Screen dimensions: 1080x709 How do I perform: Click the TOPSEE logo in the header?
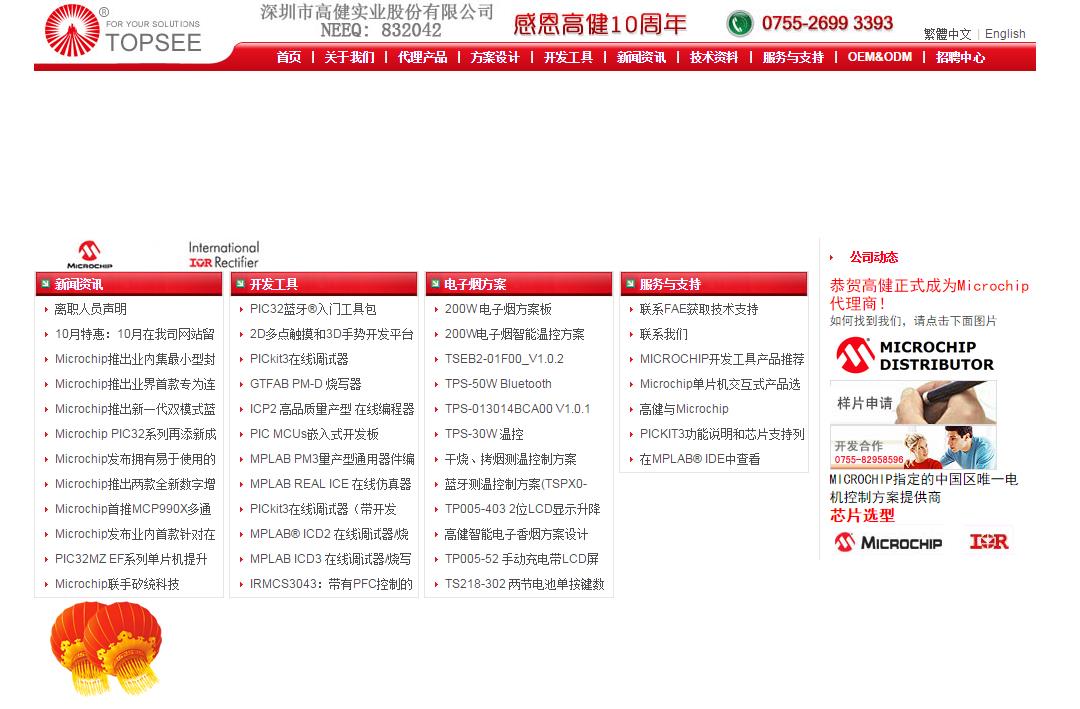pos(123,31)
